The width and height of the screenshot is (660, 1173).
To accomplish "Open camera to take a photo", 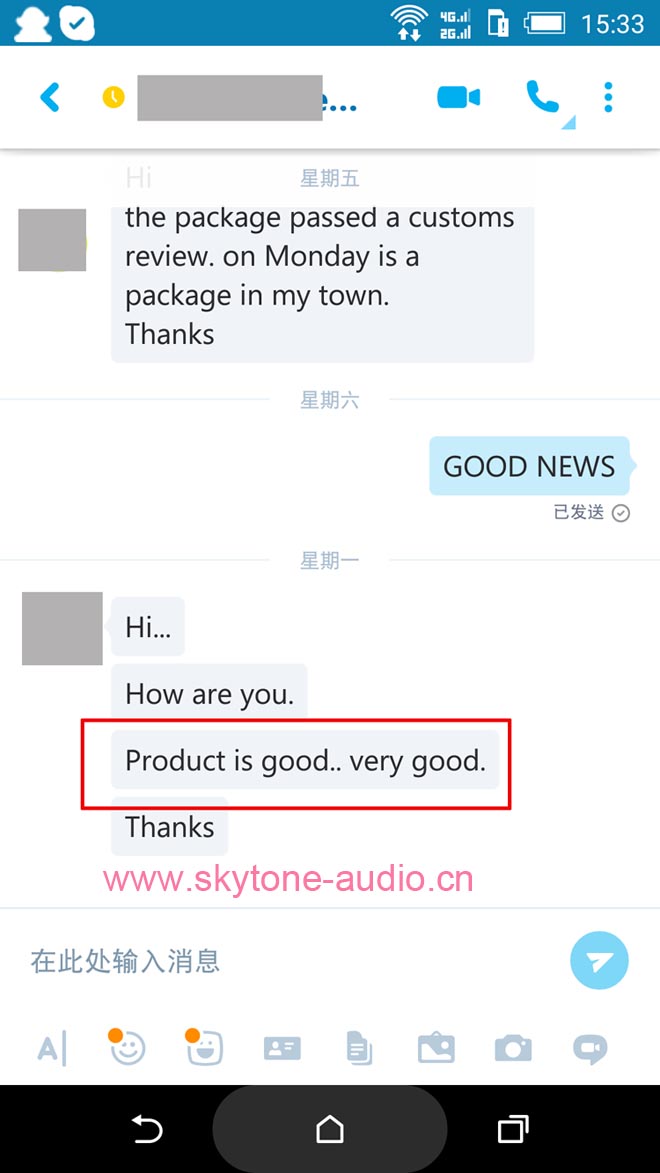I will pos(513,1048).
